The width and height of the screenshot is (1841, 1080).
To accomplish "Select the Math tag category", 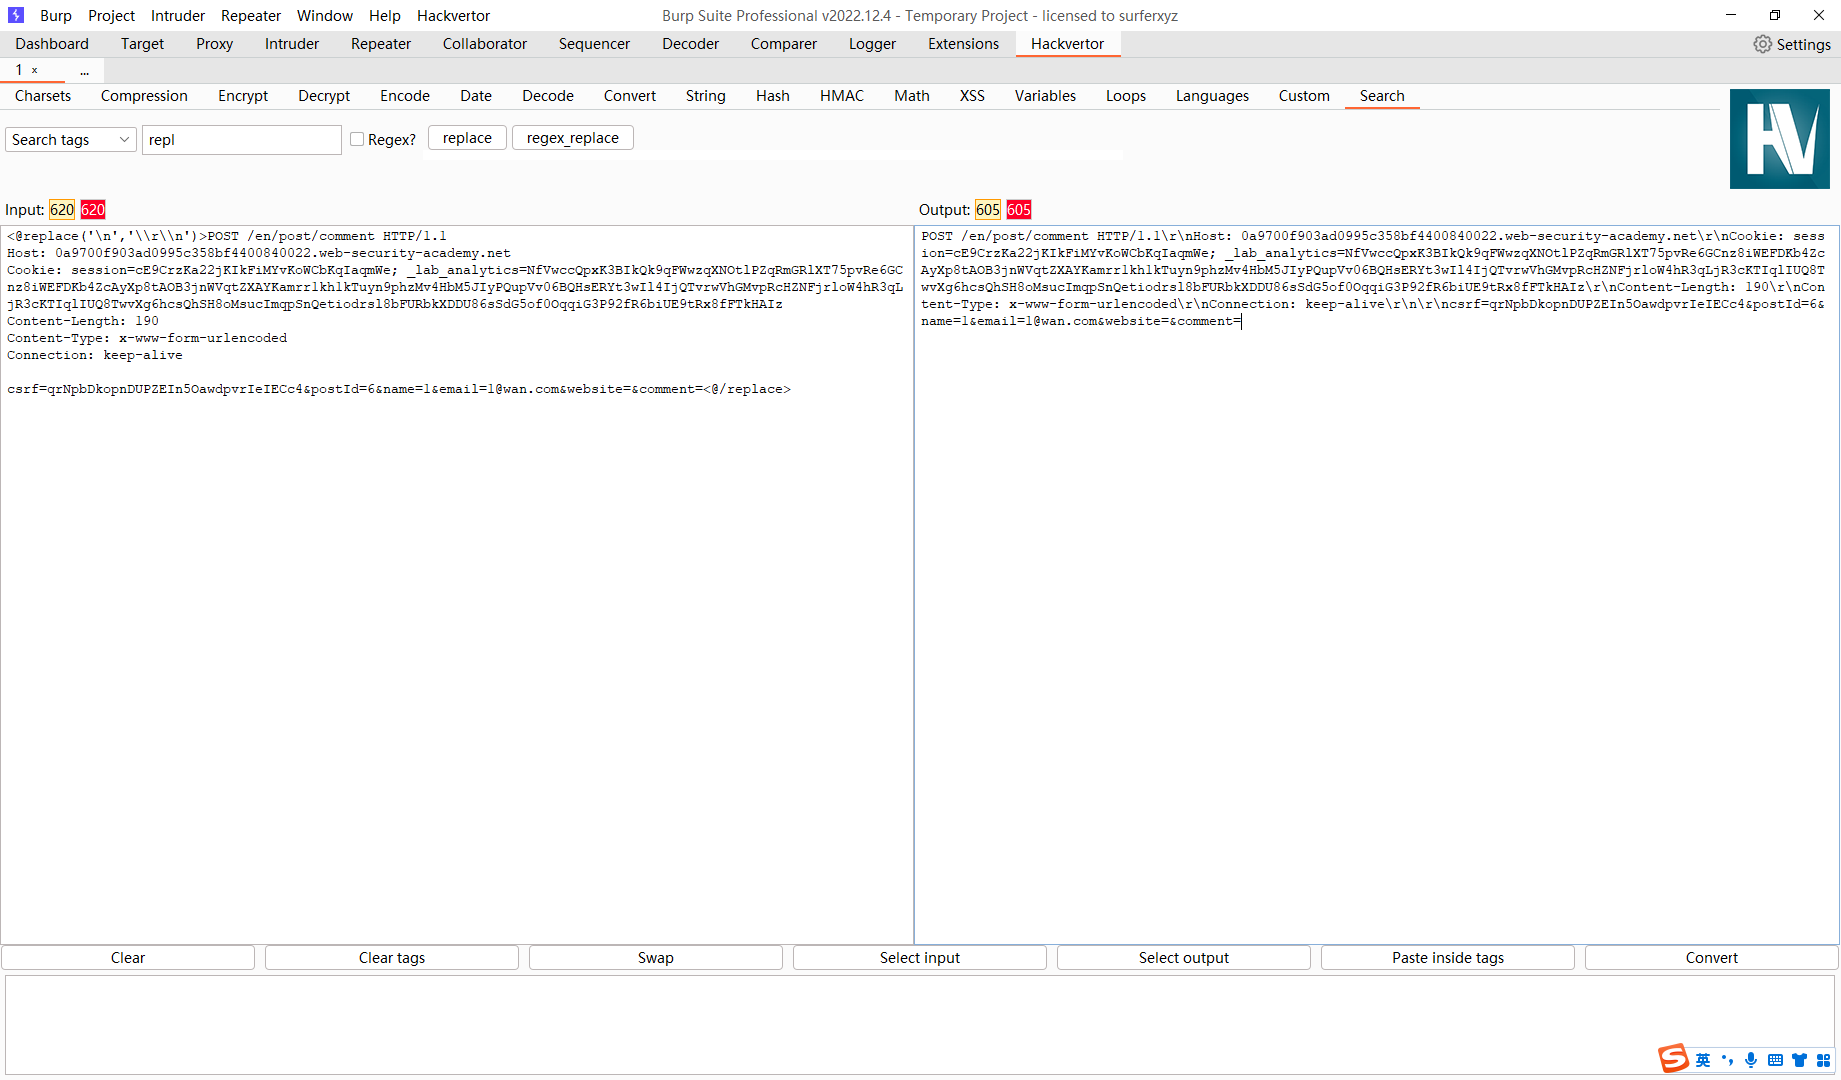I will coord(912,96).
